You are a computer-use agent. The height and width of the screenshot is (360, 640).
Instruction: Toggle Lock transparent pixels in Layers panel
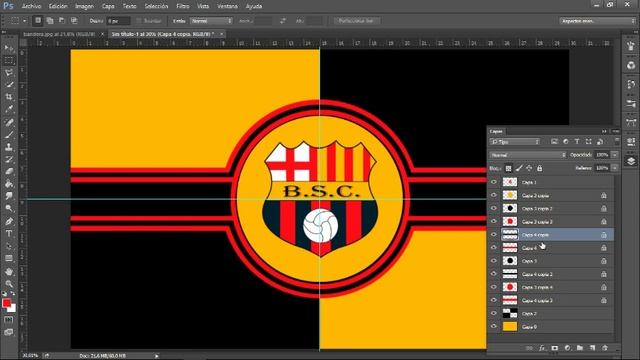508,168
